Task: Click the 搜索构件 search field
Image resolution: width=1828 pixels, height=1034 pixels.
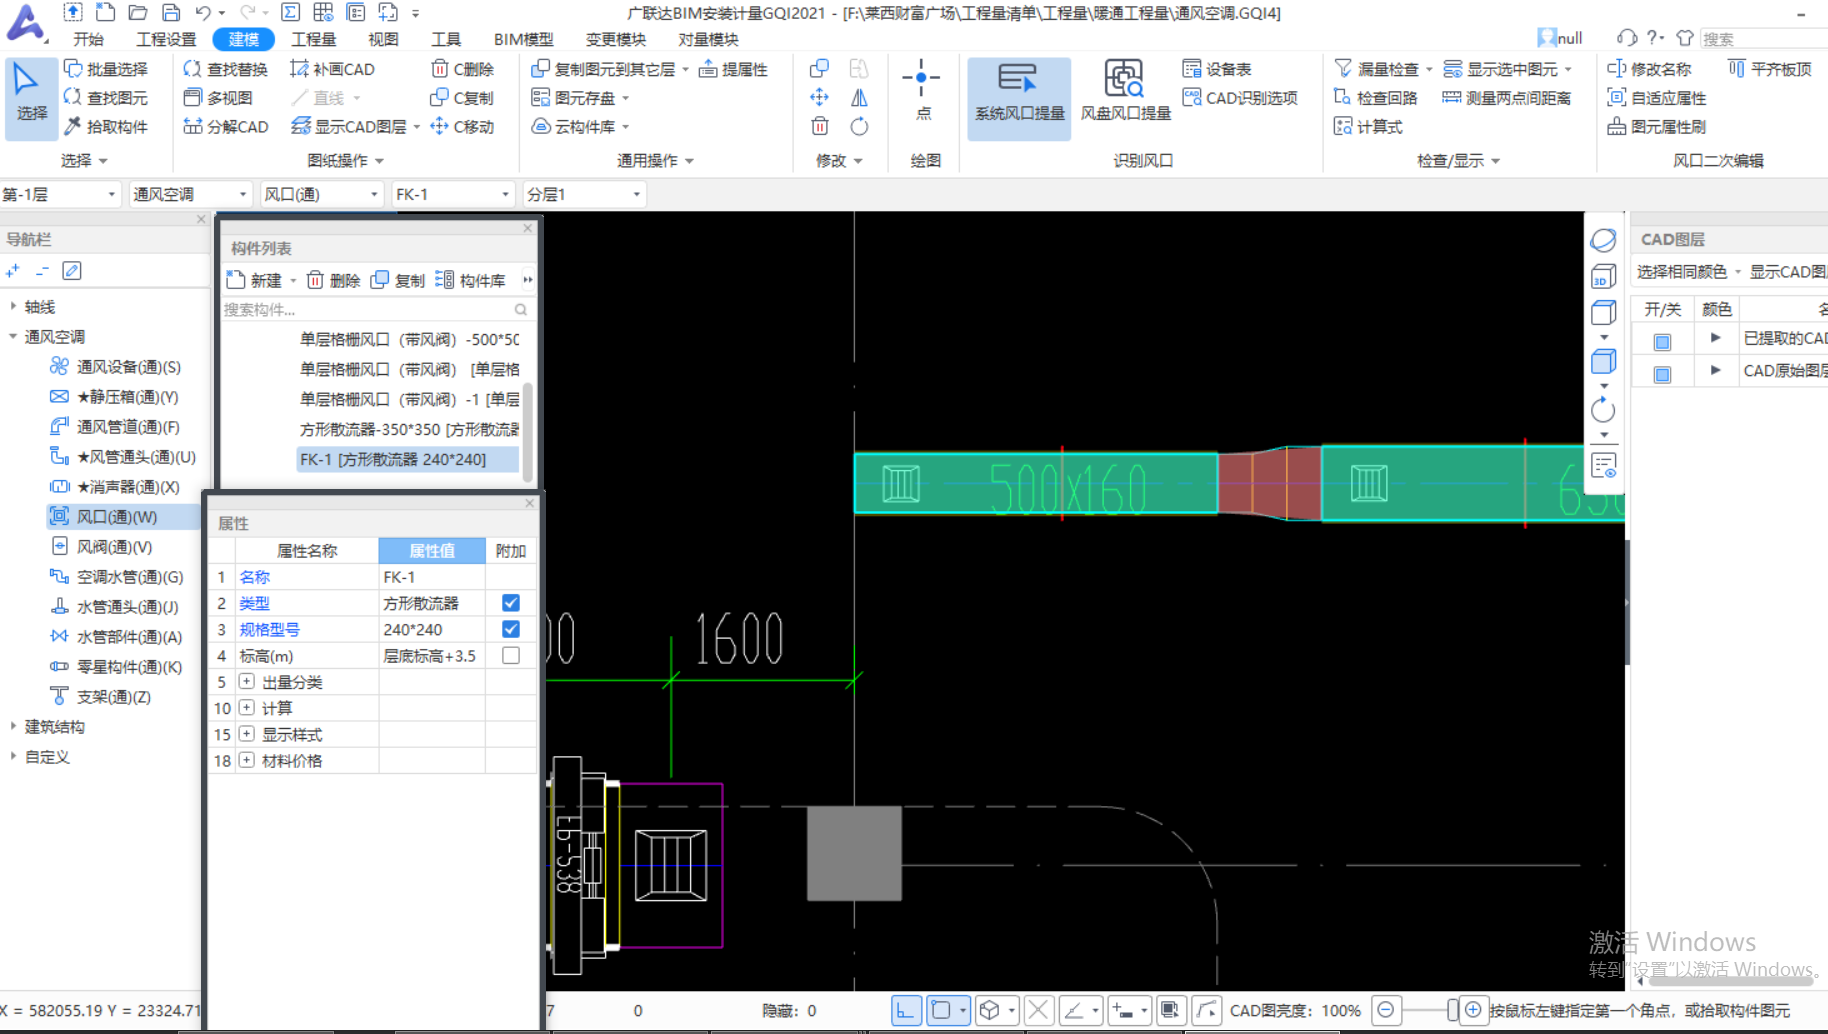Action: click(375, 309)
